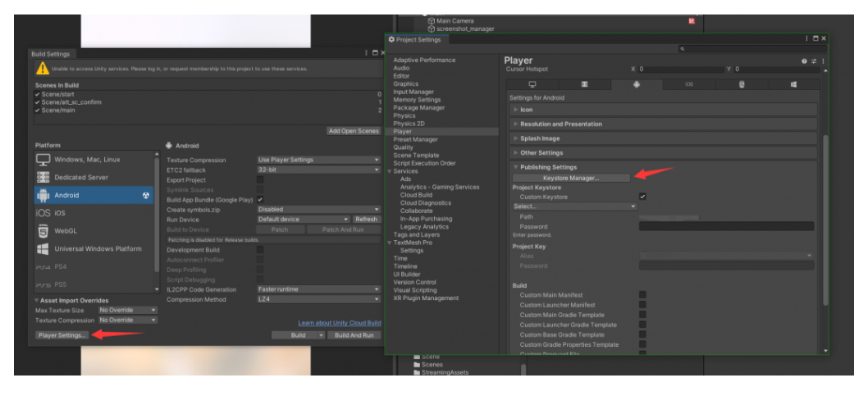Click the Build And Run button
This screenshot has height=393, width=864.
click(x=354, y=335)
